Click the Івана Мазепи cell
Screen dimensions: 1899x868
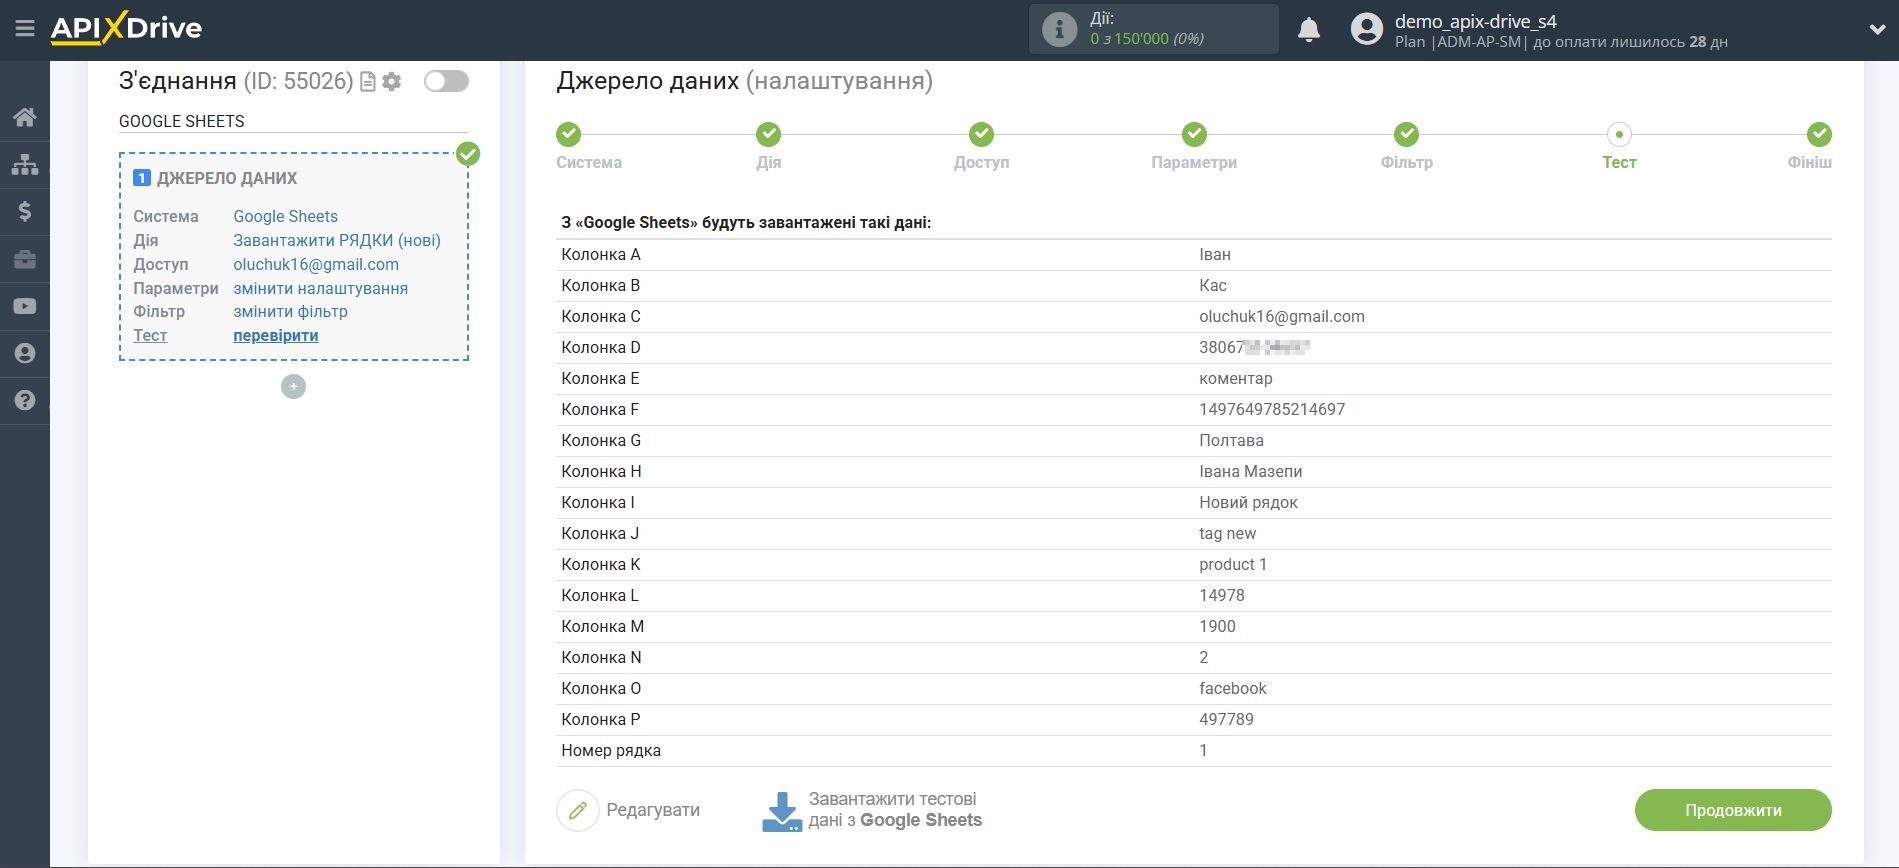click(1250, 471)
